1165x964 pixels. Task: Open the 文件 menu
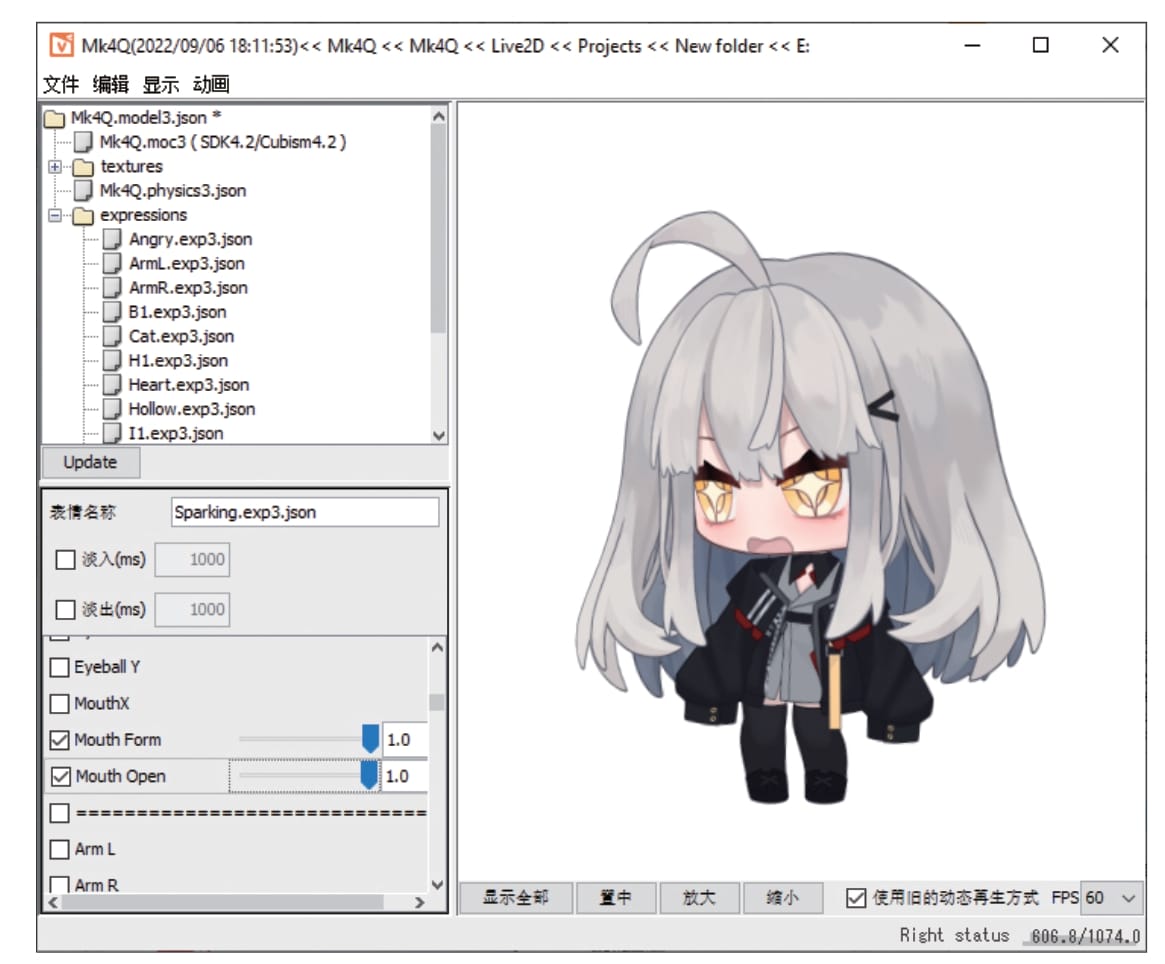tap(61, 85)
